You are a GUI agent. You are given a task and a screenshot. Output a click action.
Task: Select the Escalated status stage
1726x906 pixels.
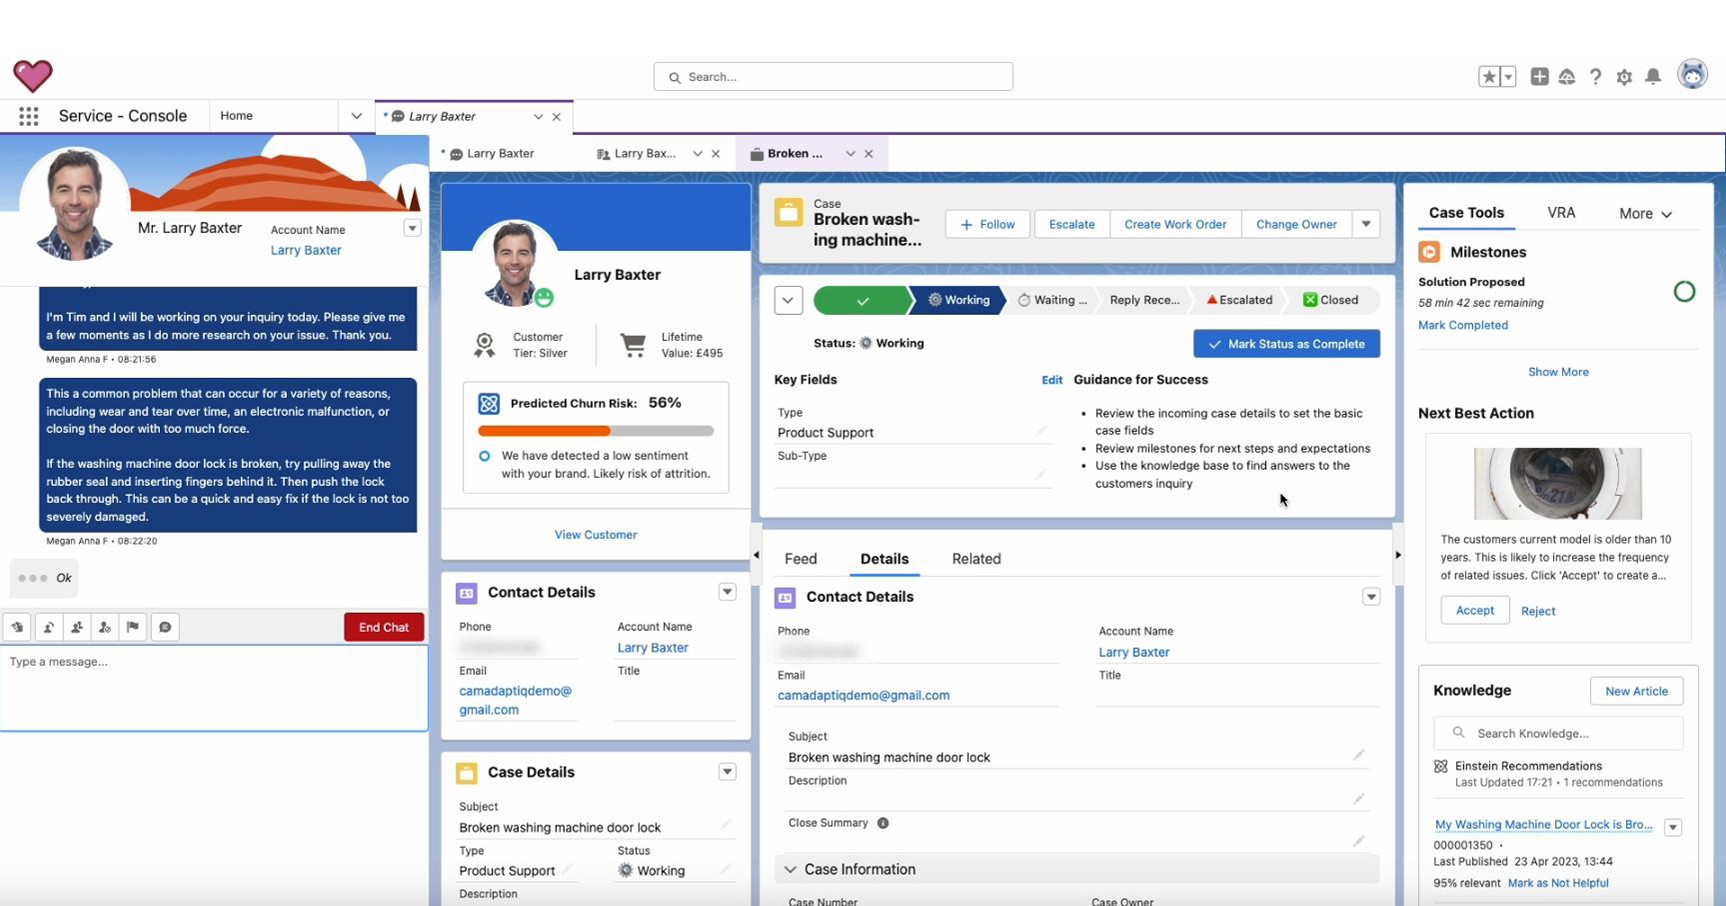click(1240, 300)
